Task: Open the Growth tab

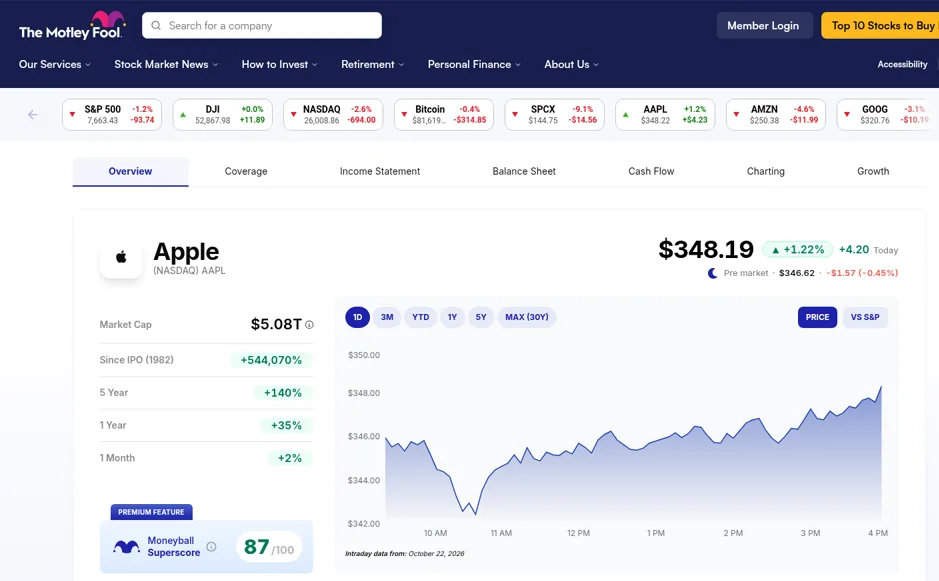Action: pyautogui.click(x=873, y=171)
